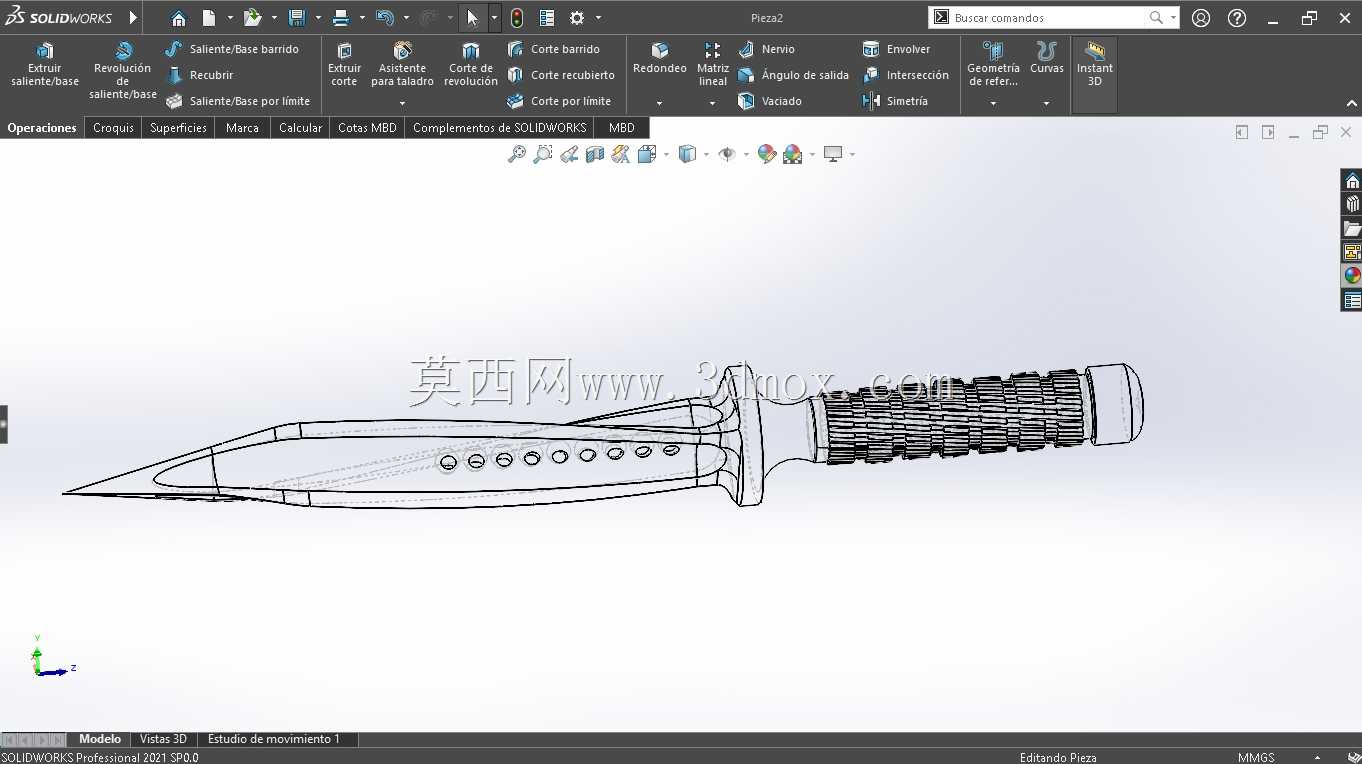This screenshot has width=1362, height=764.
Task: Switch to Cotas MBD tab
Action: click(x=367, y=128)
